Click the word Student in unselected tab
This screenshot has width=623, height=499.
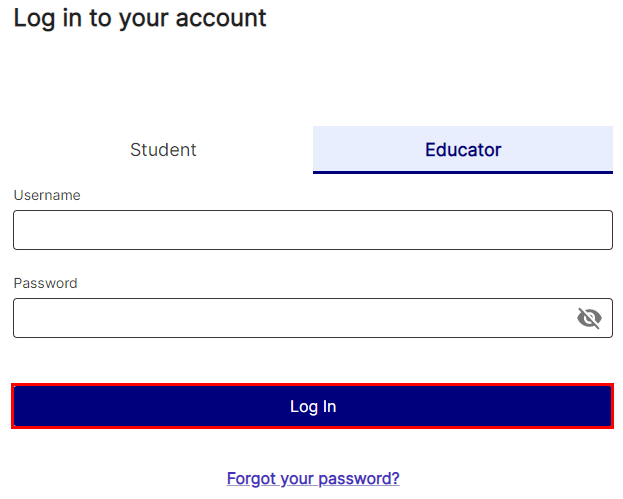pyautogui.click(x=163, y=150)
